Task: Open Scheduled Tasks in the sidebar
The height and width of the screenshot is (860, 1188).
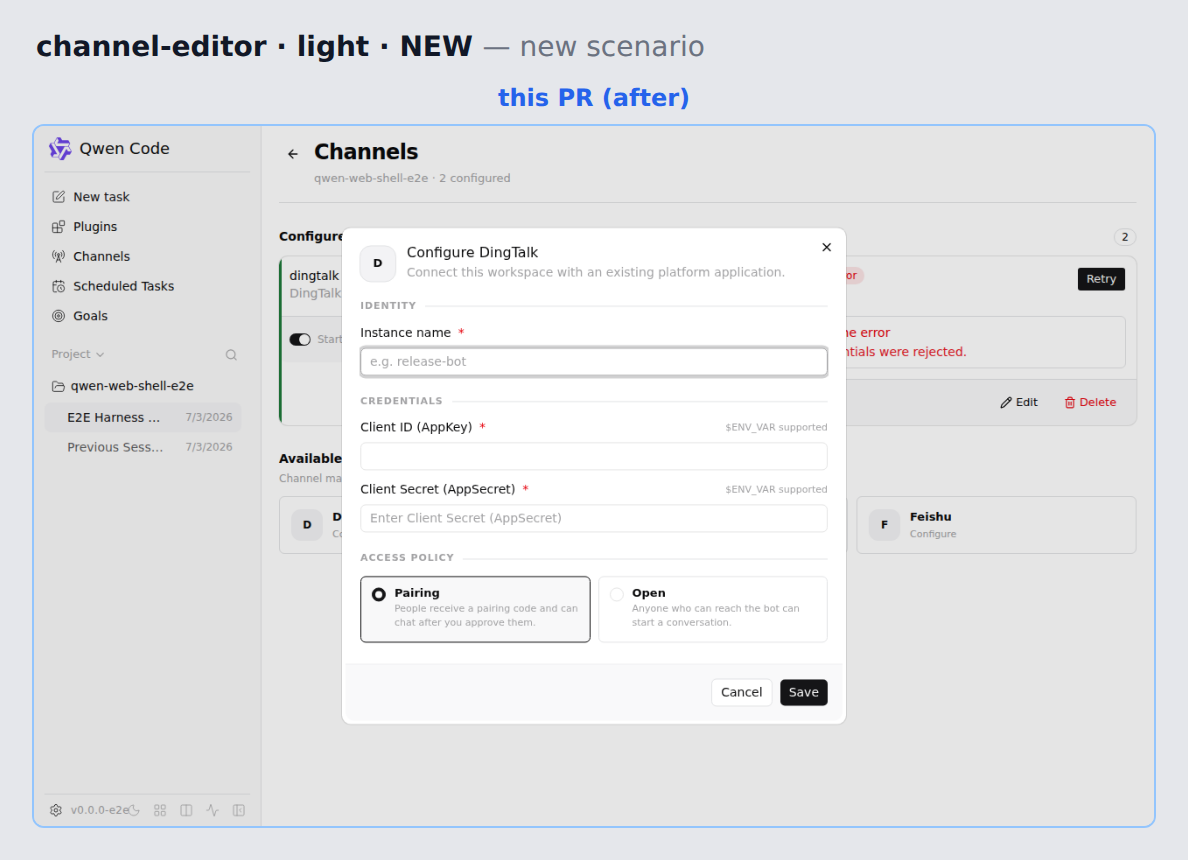Action: click(142, 286)
